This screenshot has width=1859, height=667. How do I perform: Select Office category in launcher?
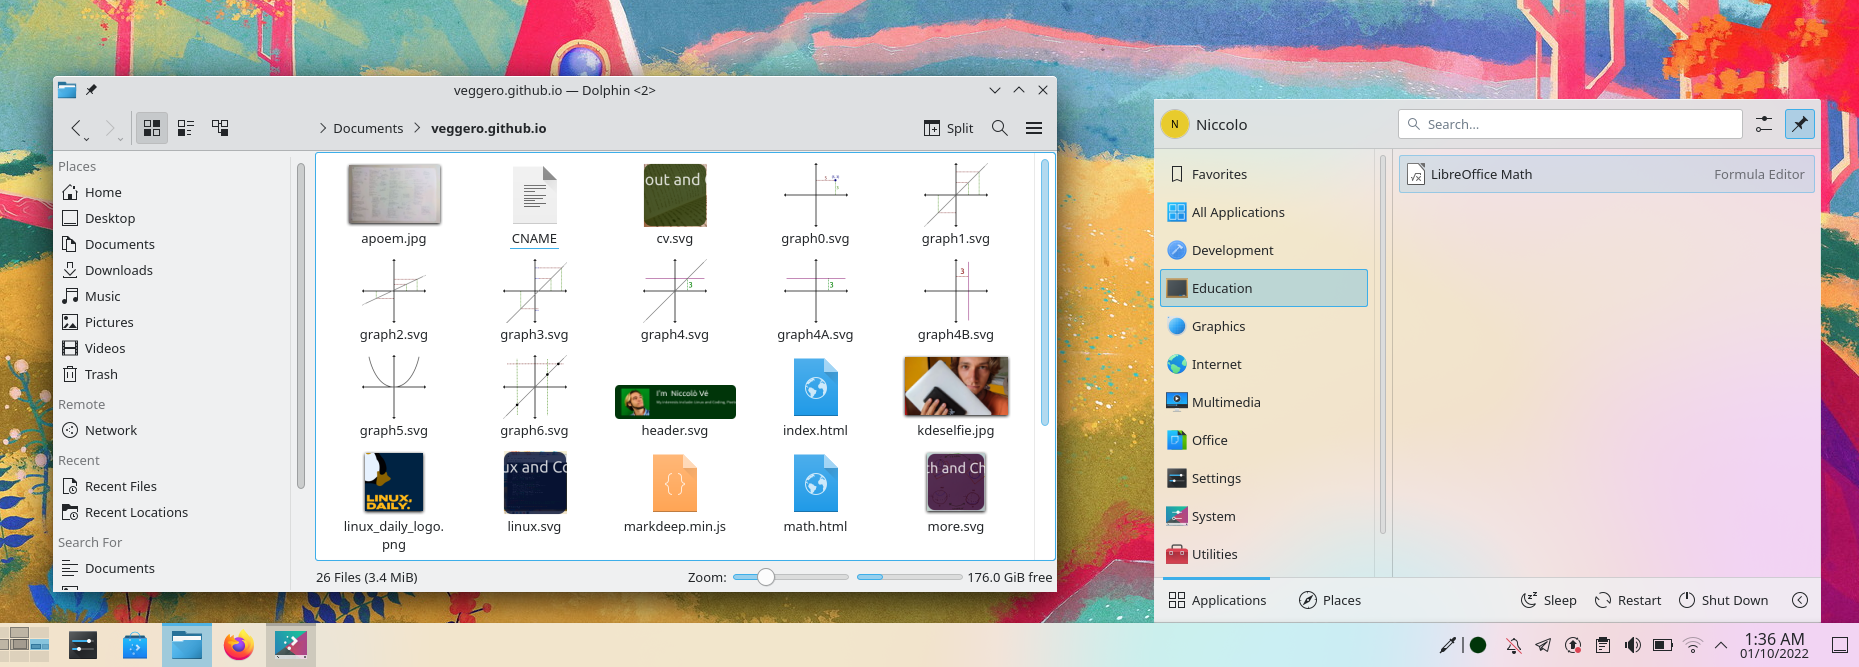[x=1264, y=440]
